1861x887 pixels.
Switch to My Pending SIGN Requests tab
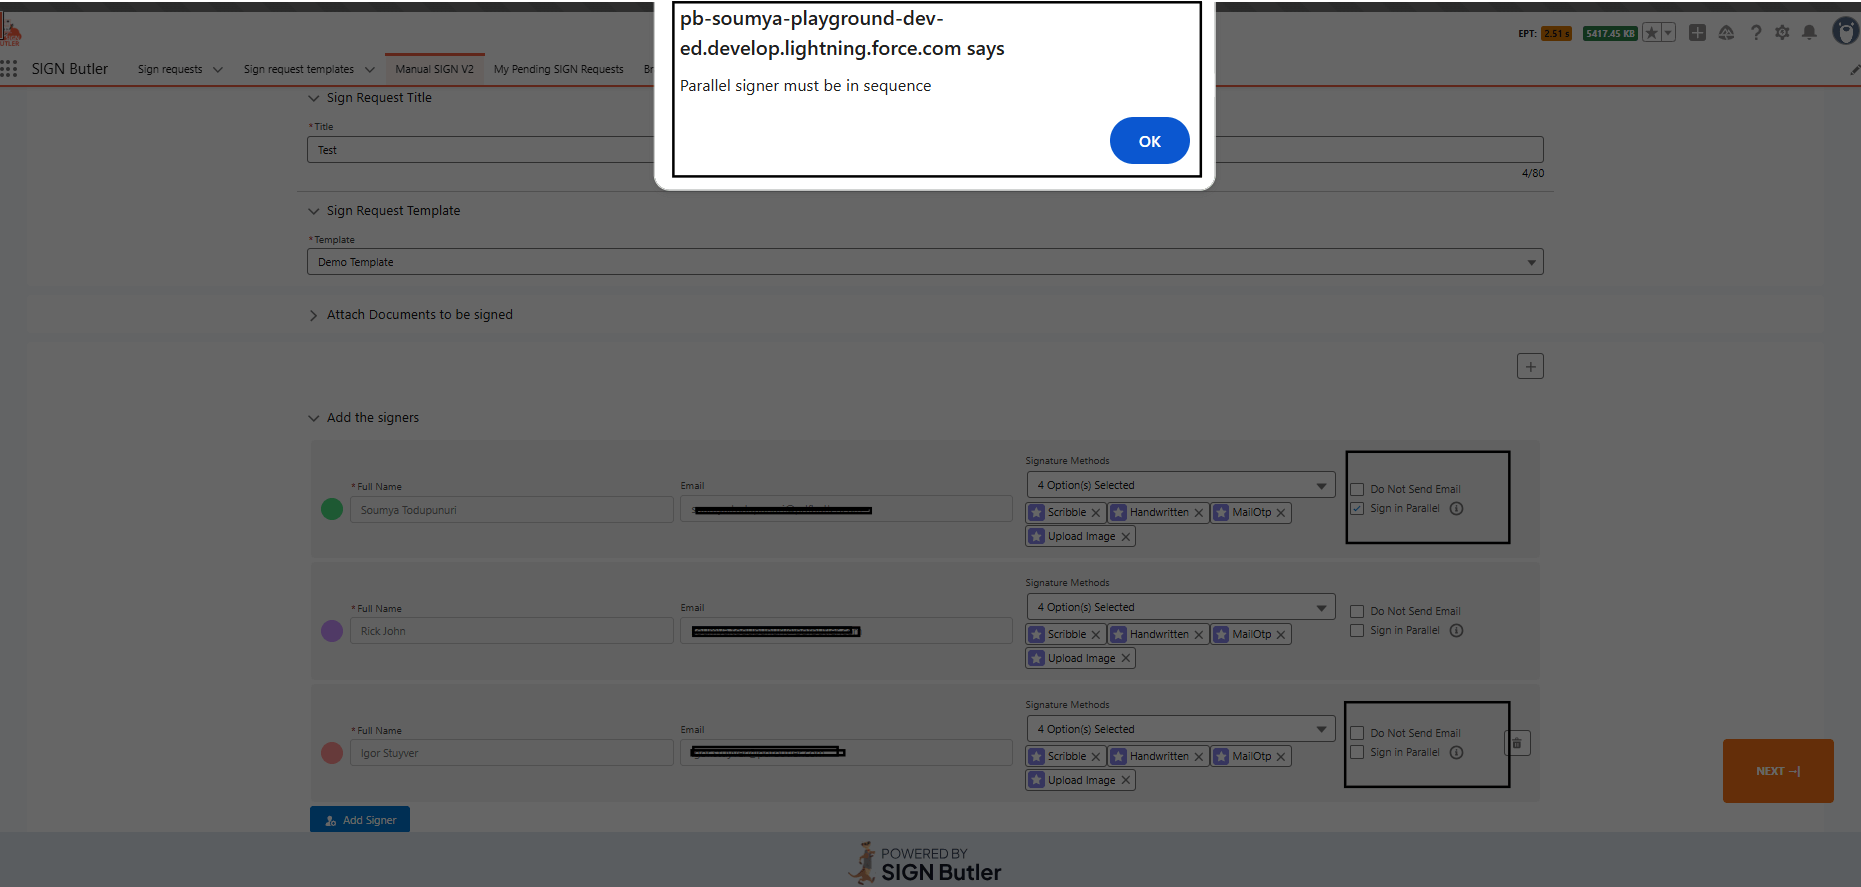coord(558,69)
